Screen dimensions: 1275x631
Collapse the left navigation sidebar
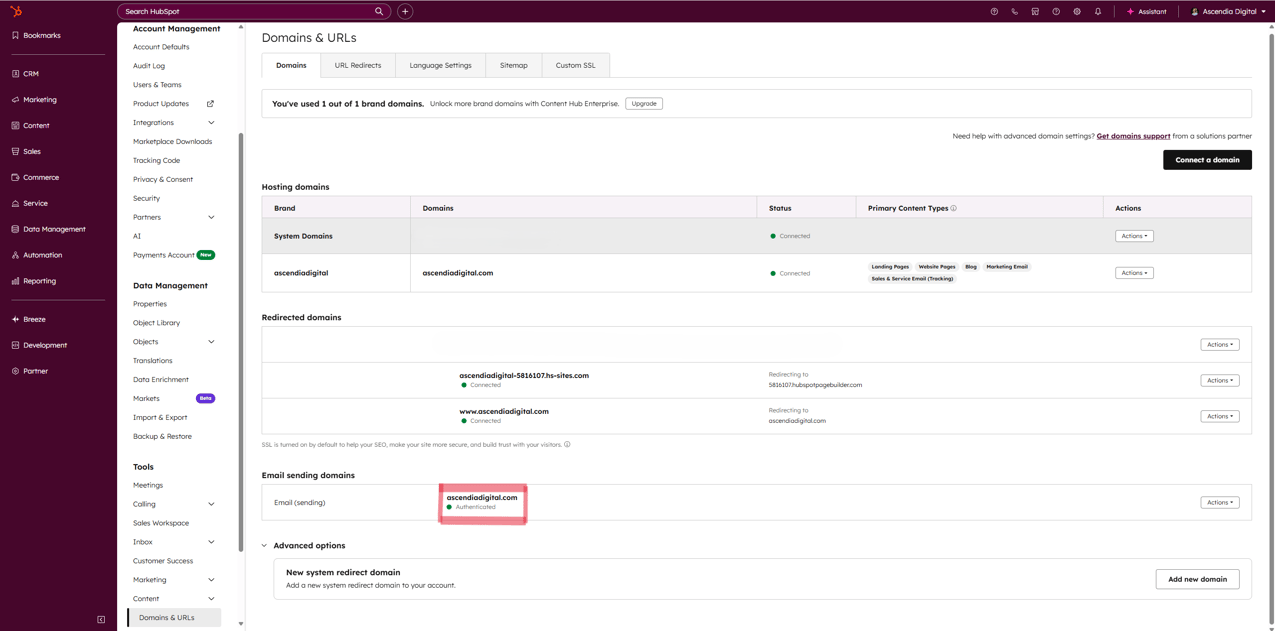coord(101,620)
